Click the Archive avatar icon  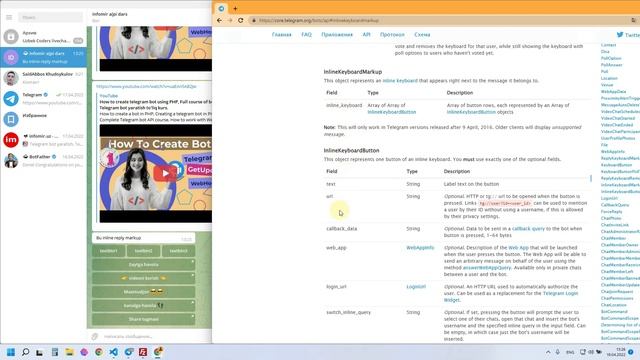(x=11, y=37)
